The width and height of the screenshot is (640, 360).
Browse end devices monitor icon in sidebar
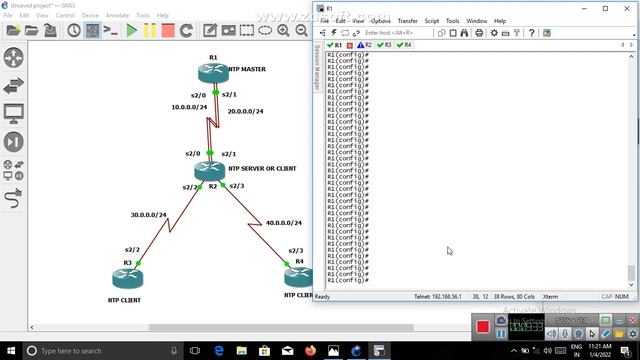pos(13,114)
